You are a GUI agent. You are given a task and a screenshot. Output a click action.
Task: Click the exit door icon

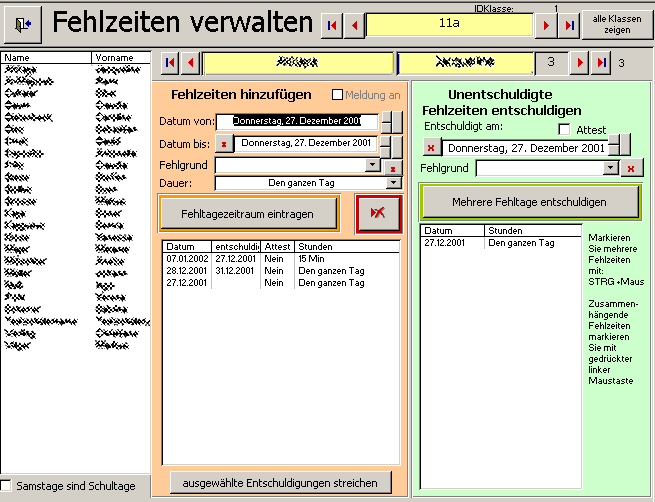pos(23,24)
